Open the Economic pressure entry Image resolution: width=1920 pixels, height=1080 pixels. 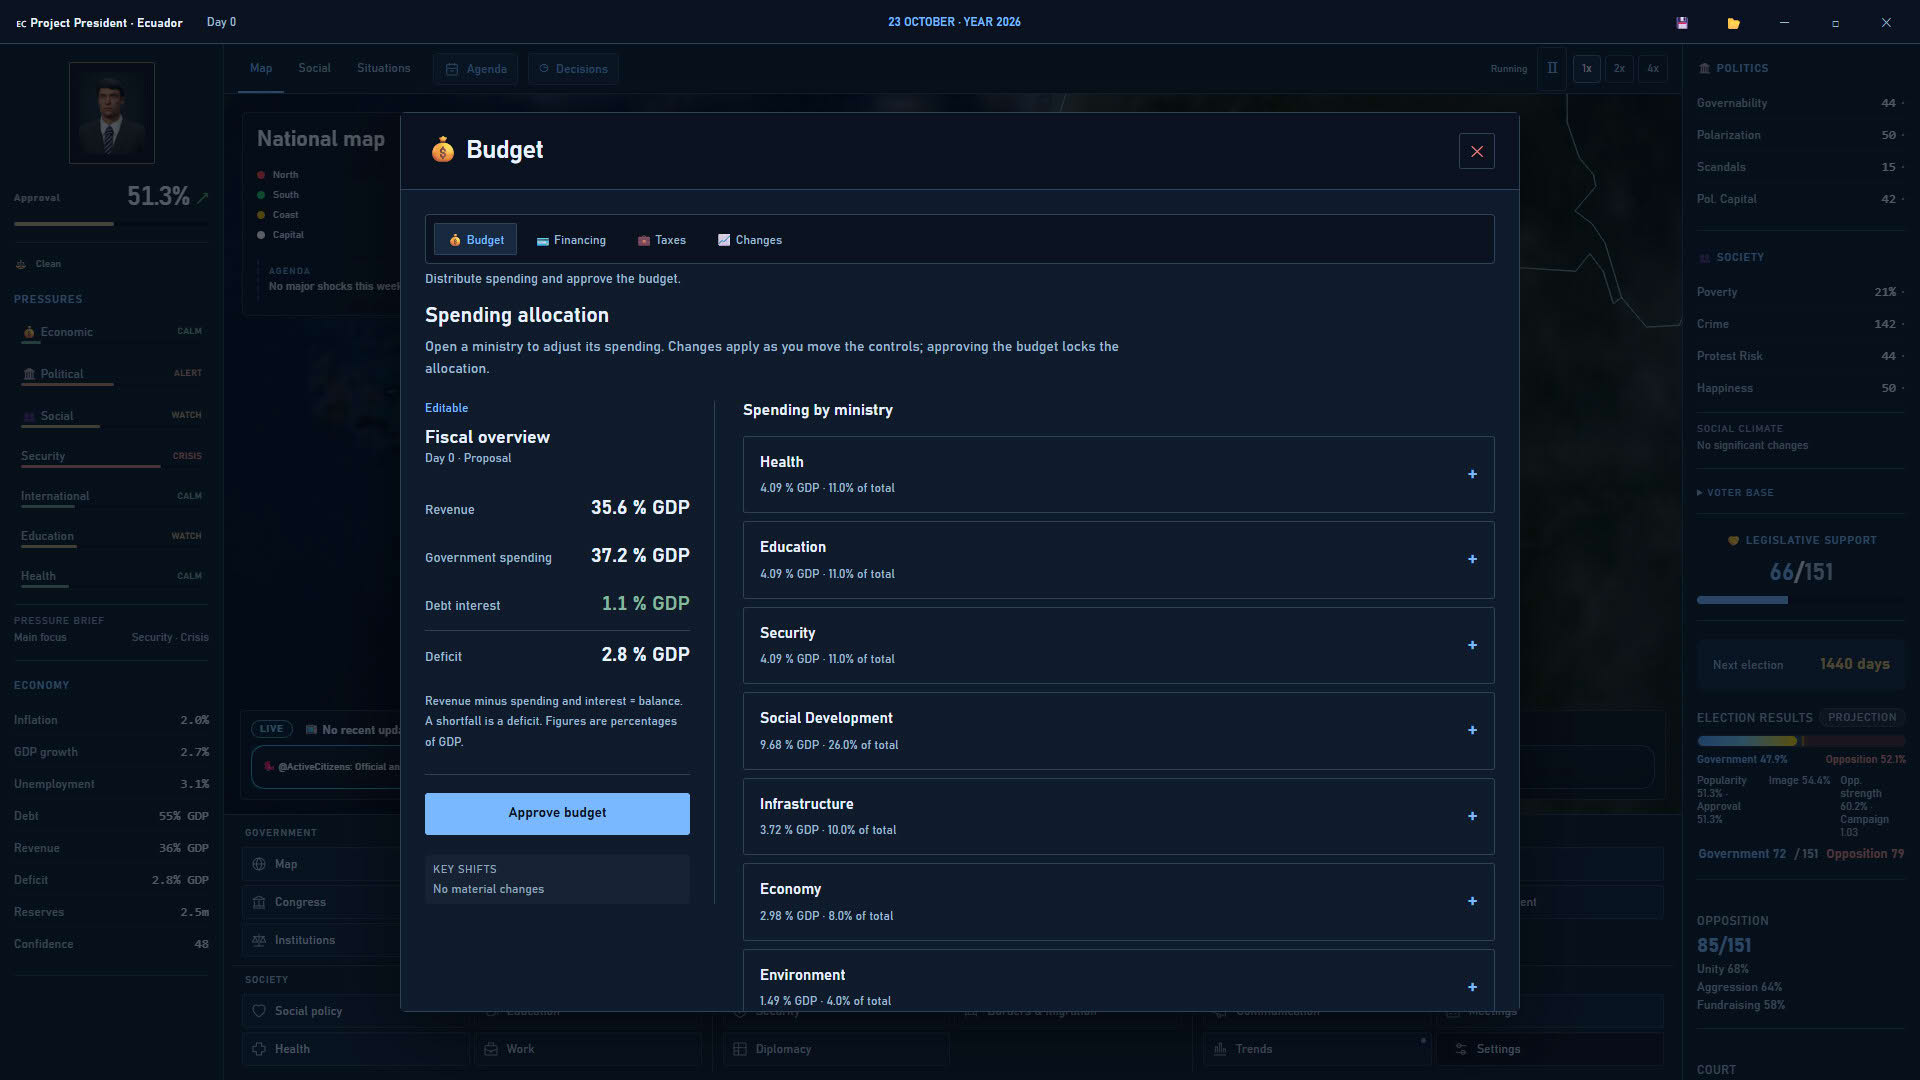pos(111,332)
